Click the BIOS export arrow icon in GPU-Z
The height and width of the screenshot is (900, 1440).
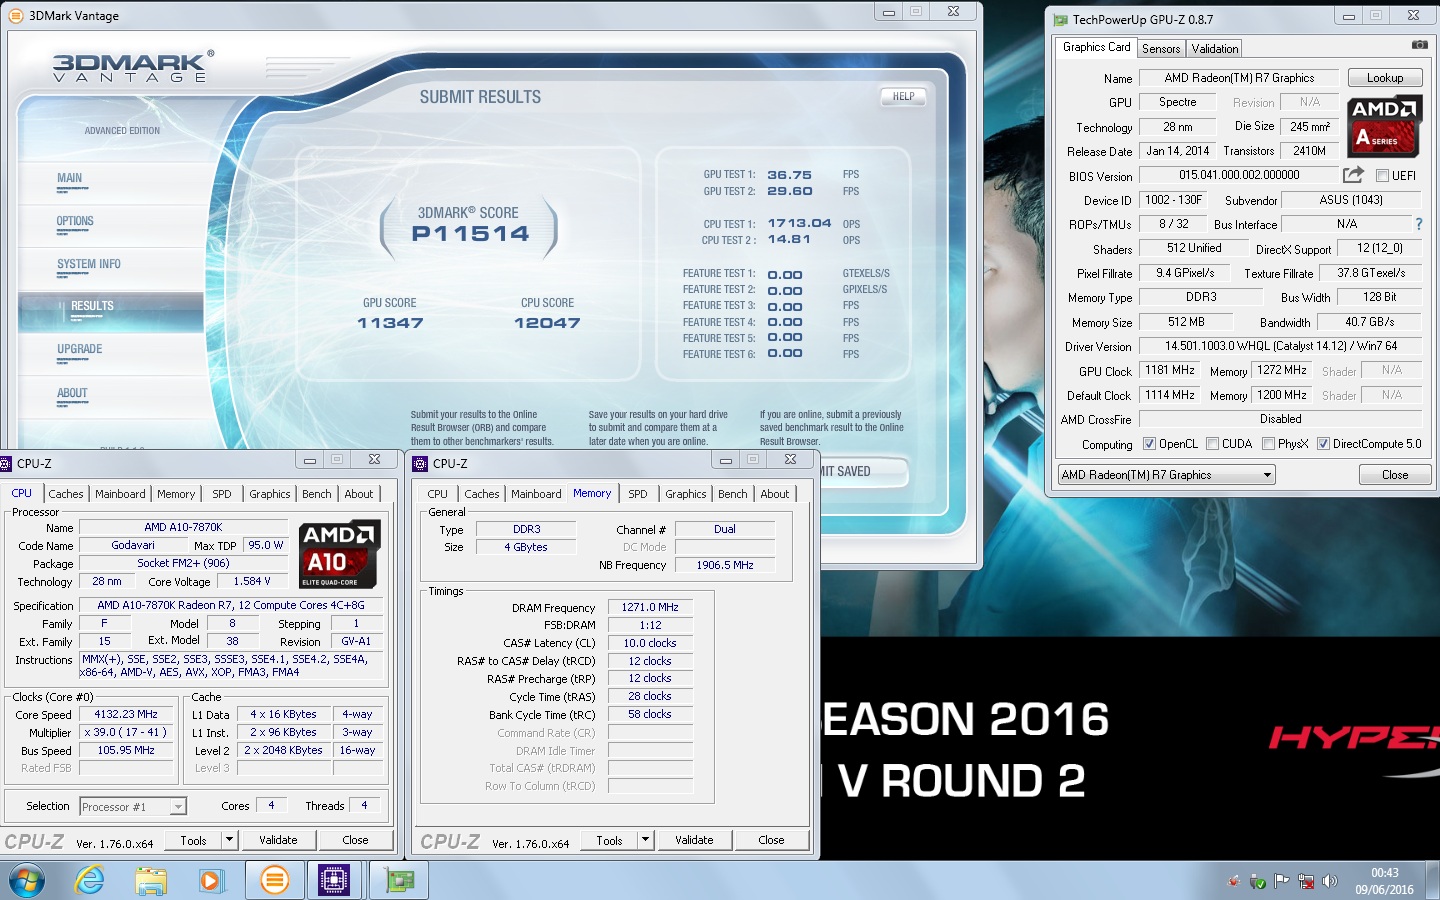coord(1353,174)
